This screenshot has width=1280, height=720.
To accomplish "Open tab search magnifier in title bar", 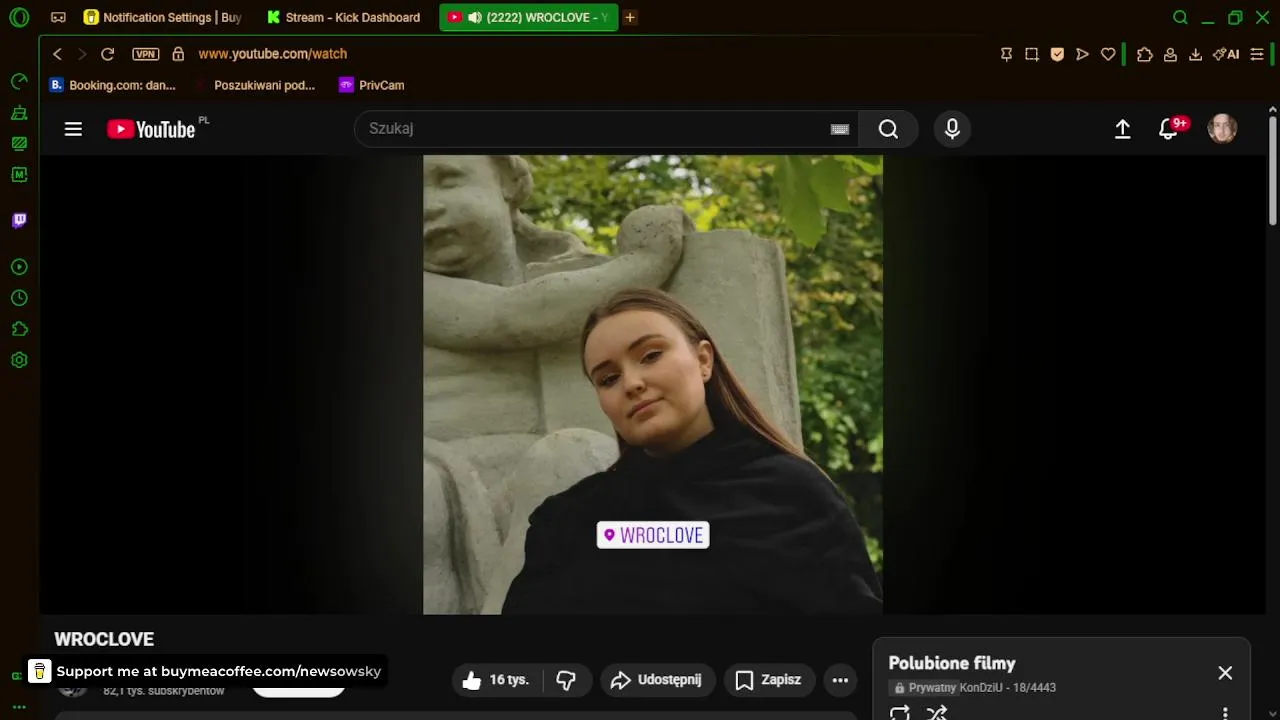I will [1180, 17].
